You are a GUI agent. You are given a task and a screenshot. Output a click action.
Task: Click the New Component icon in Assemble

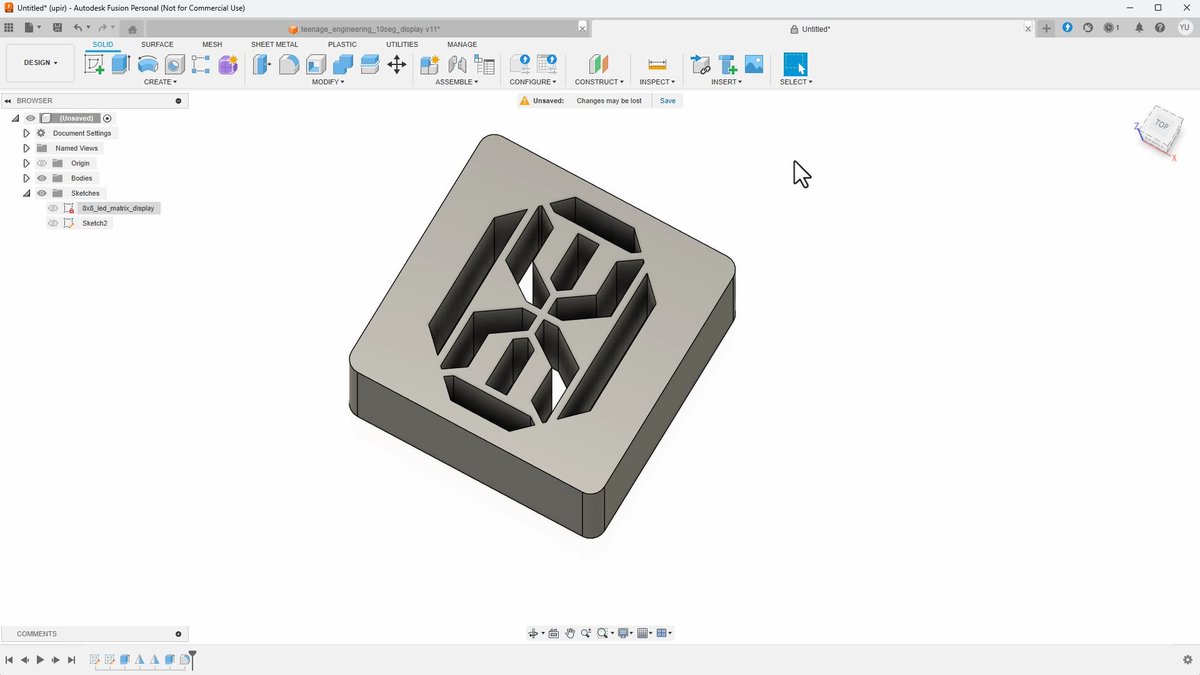click(430, 65)
